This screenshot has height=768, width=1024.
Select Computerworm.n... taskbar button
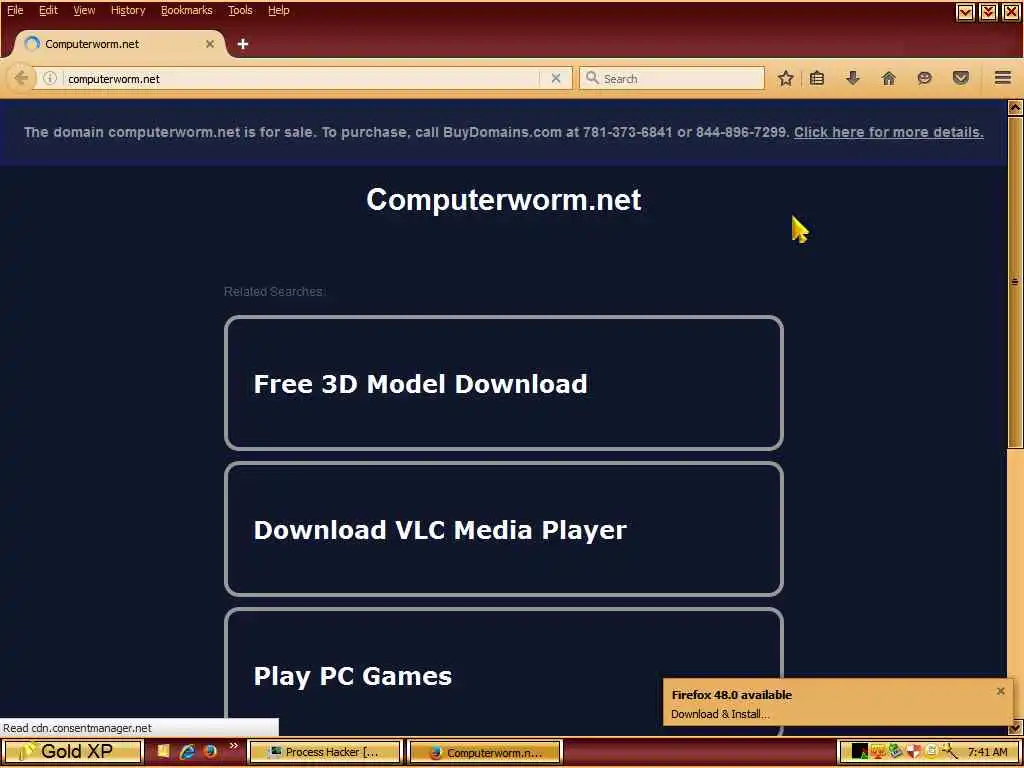(x=485, y=752)
